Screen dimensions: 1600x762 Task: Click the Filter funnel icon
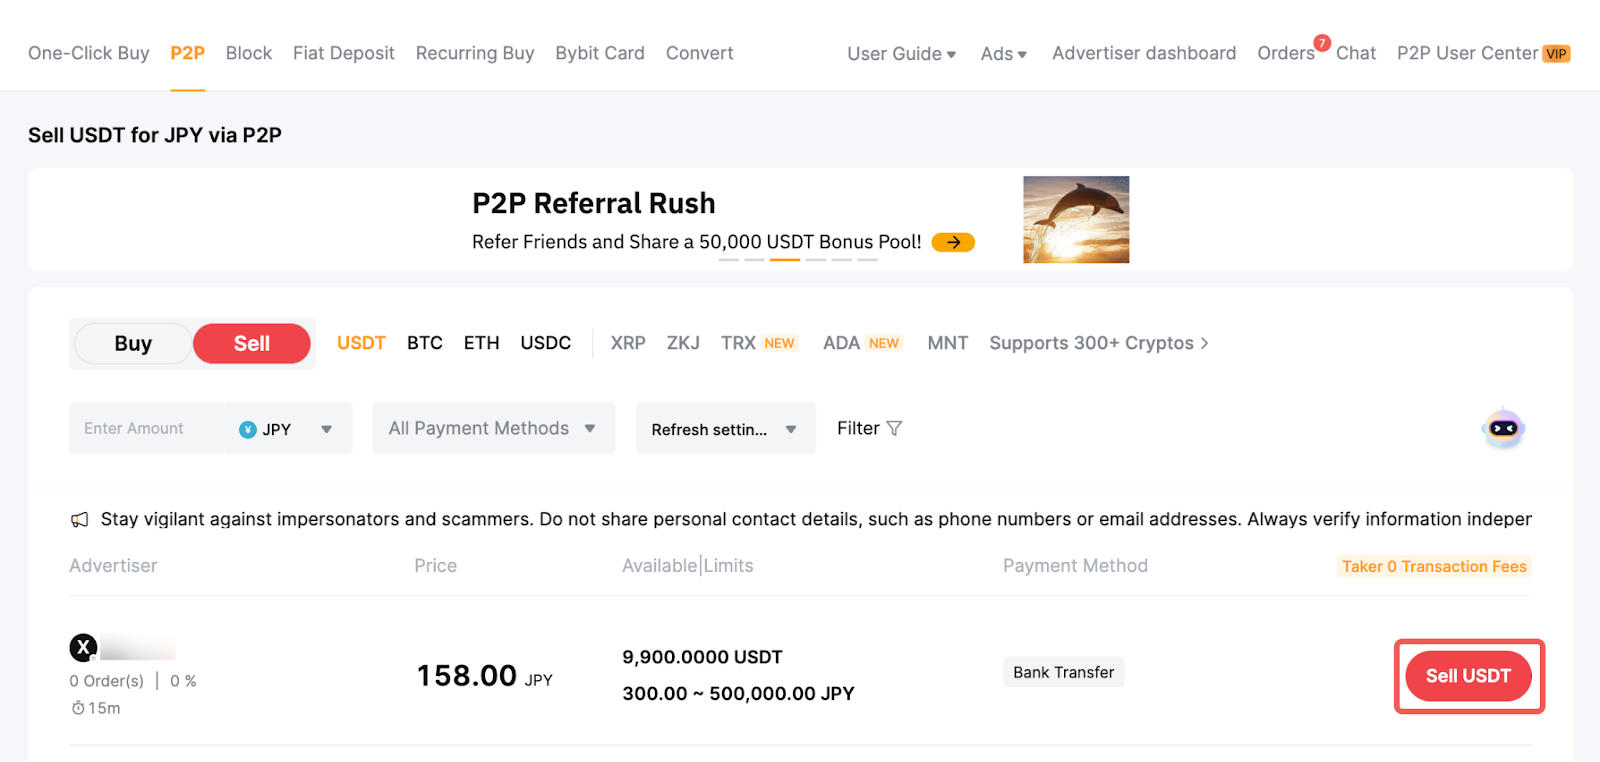894,428
